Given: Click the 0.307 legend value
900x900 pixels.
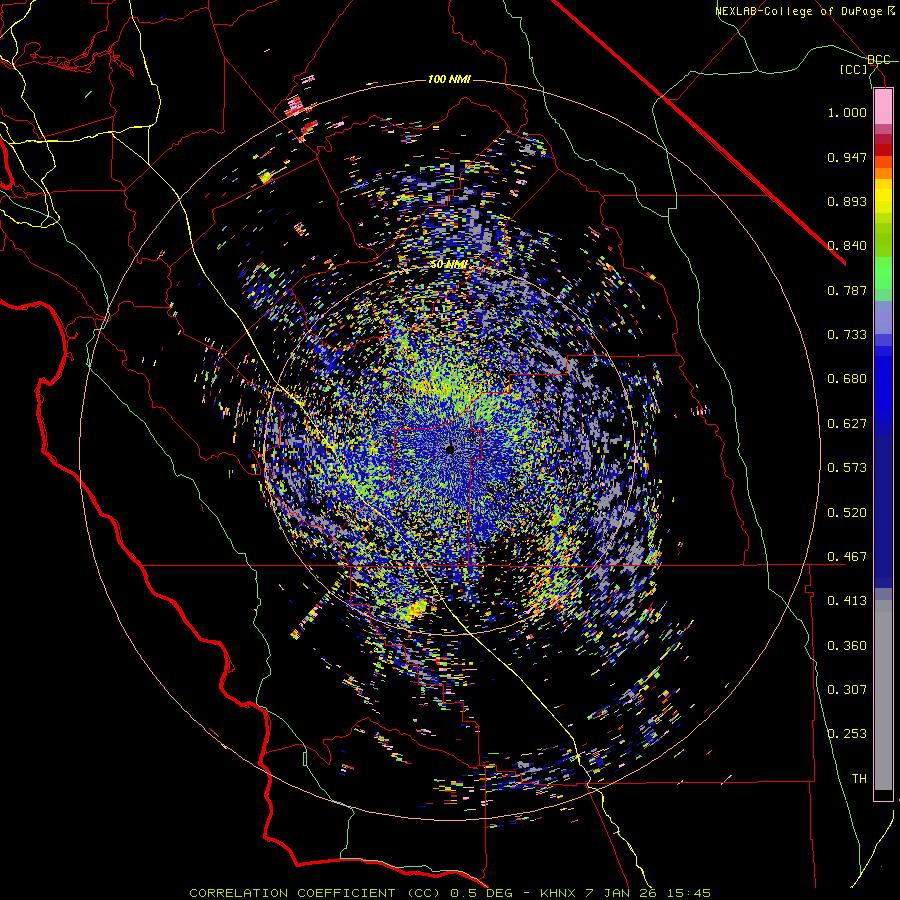Looking at the screenshot, I should [x=847, y=690].
